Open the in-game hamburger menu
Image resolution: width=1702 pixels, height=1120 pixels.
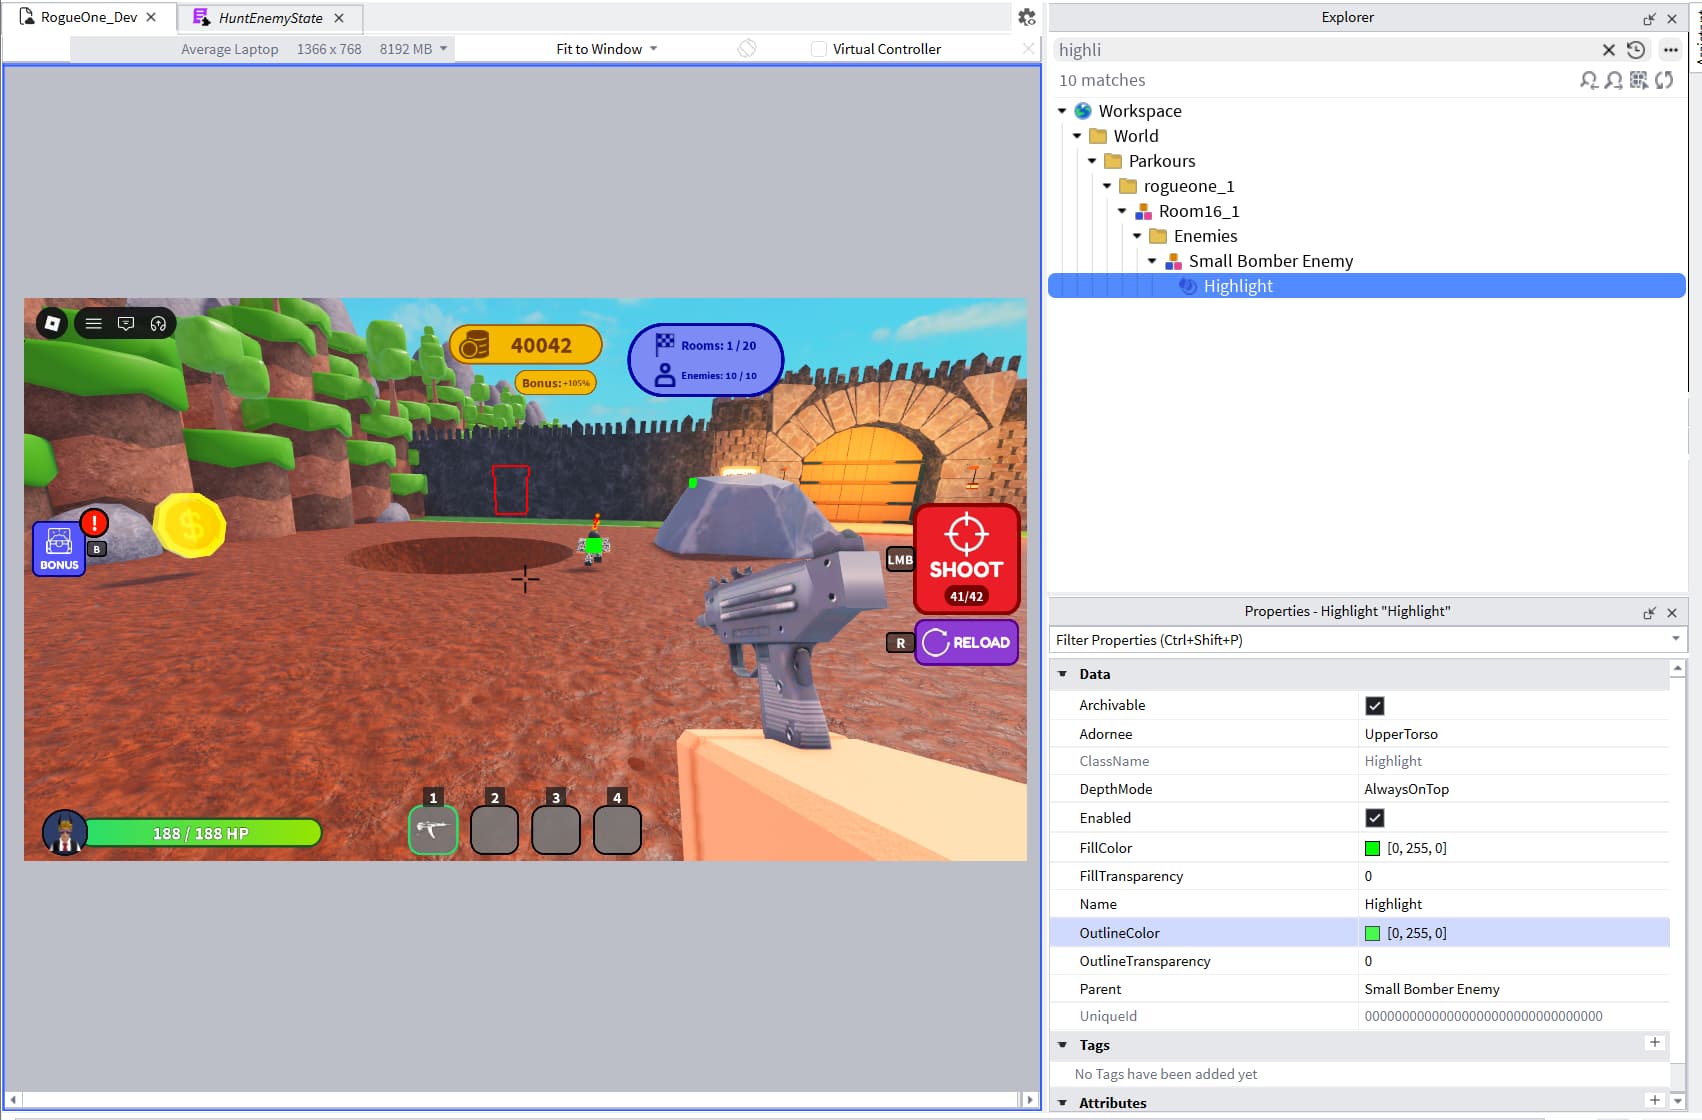point(93,323)
